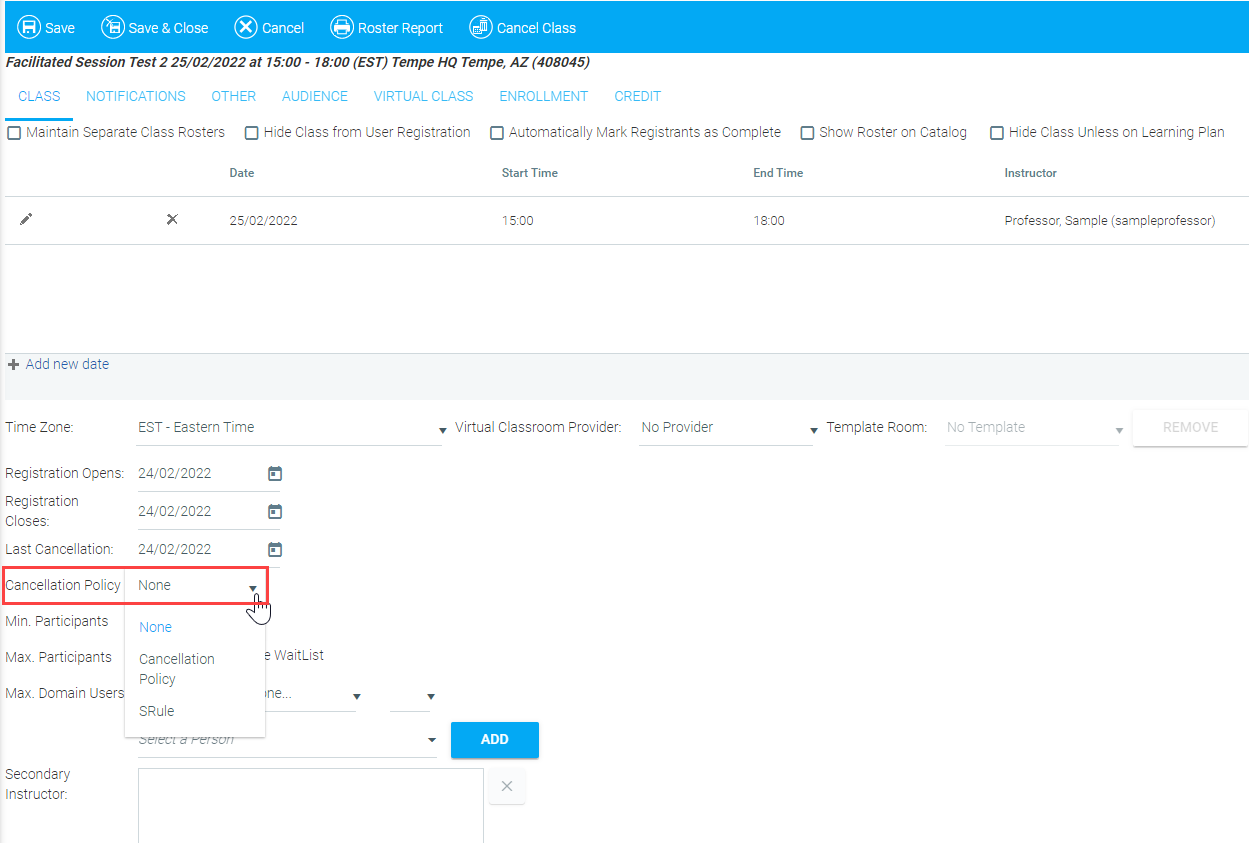Open calendar picker for Last Cancellation
Screen dimensions: 1249x843
(x=275, y=549)
